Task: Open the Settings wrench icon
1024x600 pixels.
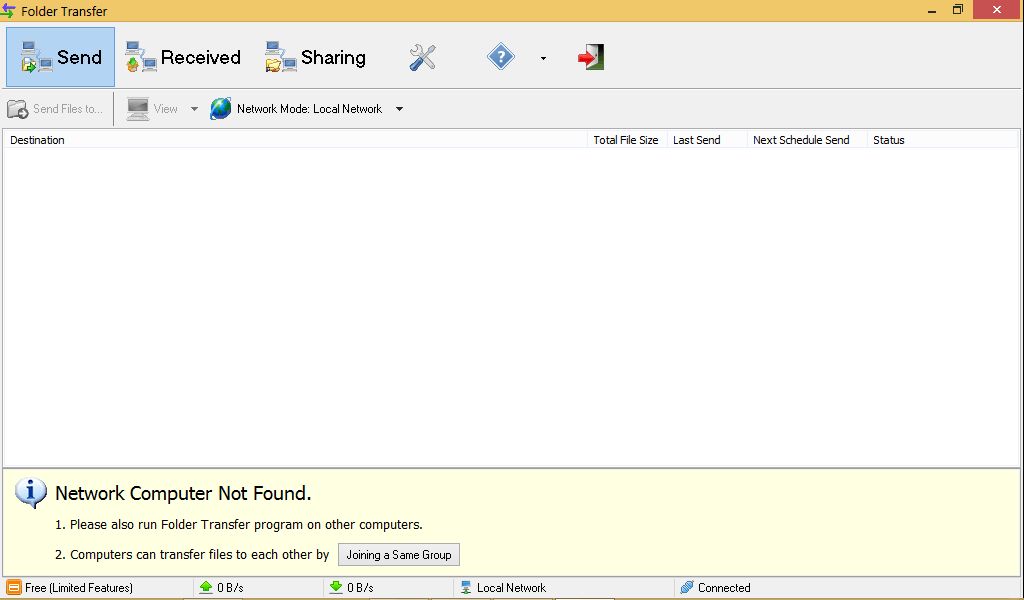Action: pyautogui.click(x=422, y=57)
